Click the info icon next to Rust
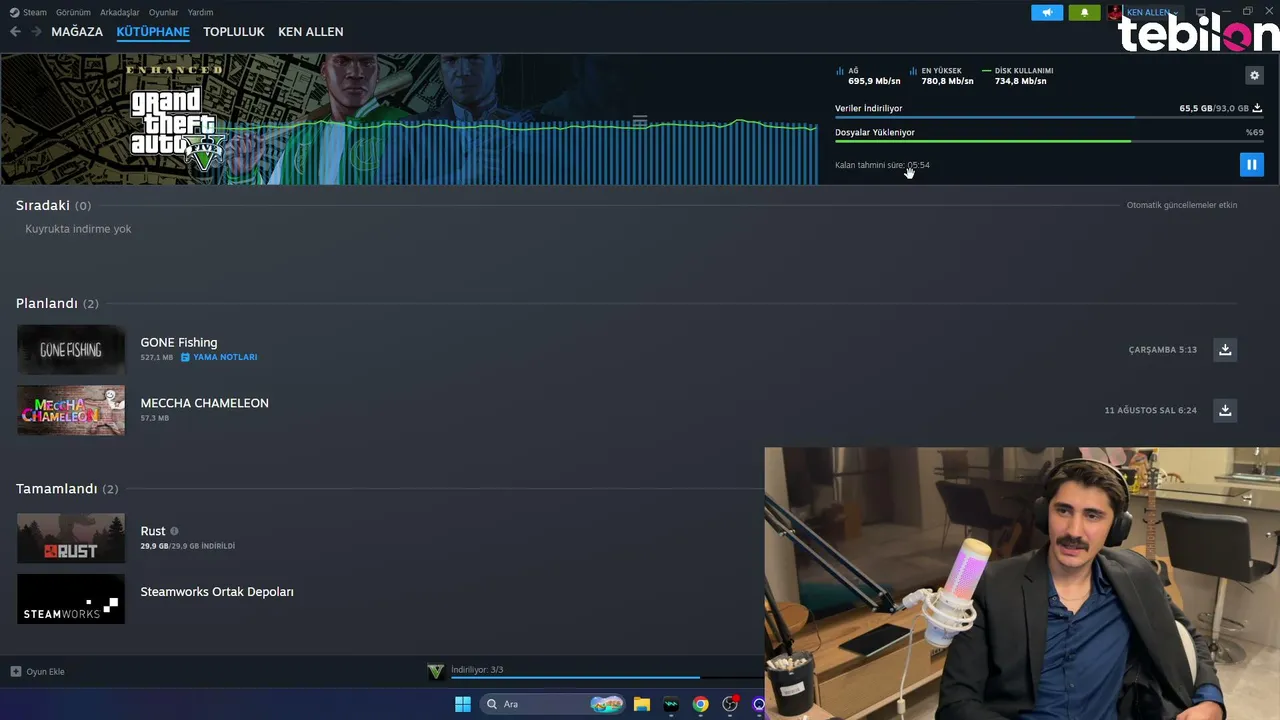This screenshot has height=720, width=1280. pyautogui.click(x=174, y=531)
